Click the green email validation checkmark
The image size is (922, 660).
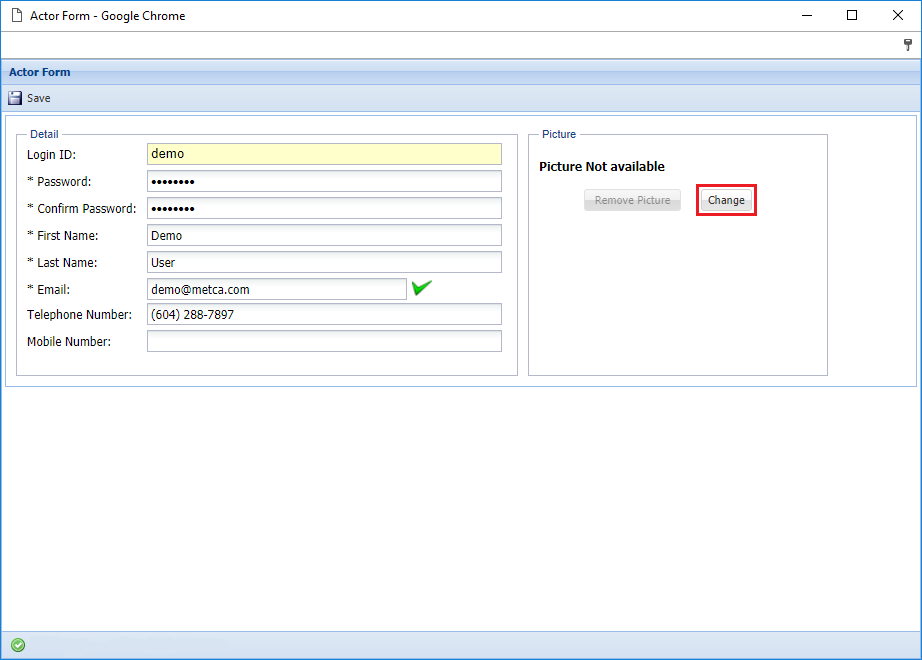[x=422, y=288]
